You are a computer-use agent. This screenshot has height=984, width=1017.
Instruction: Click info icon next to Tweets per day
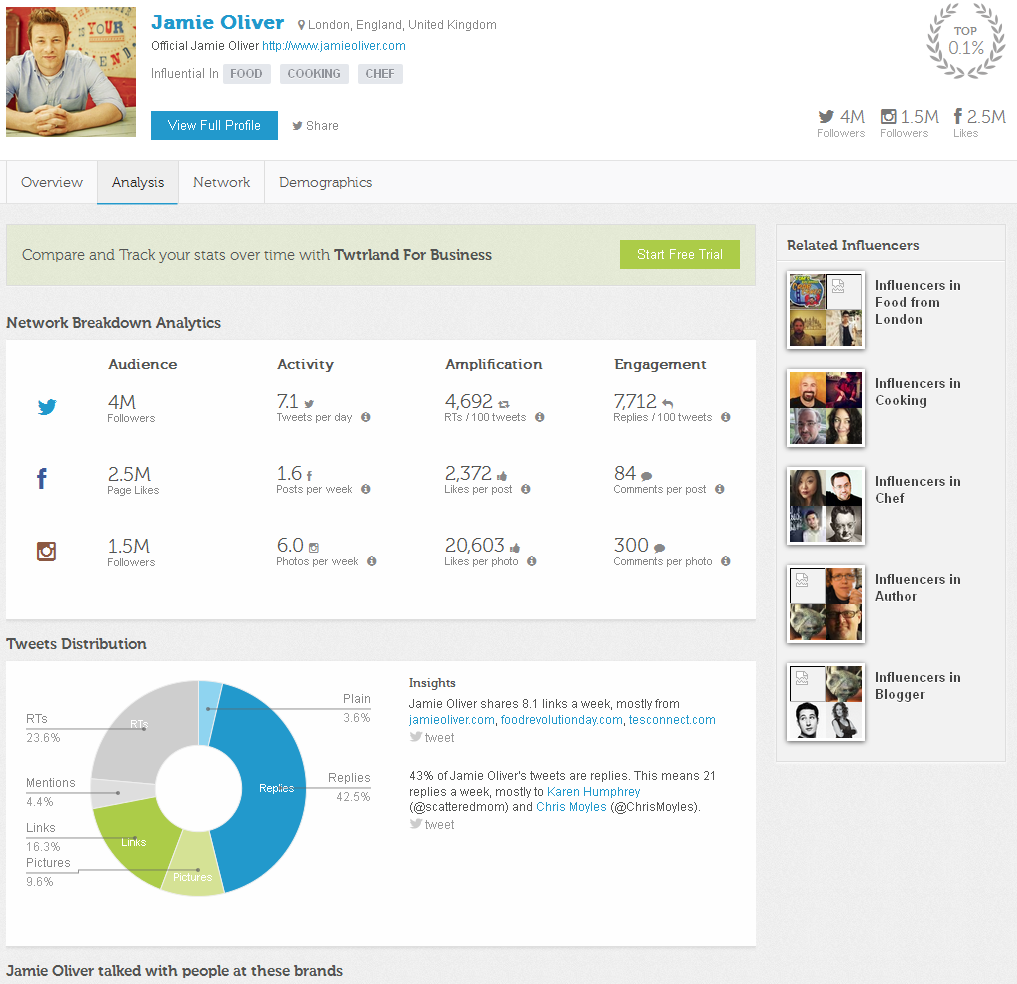(x=366, y=418)
